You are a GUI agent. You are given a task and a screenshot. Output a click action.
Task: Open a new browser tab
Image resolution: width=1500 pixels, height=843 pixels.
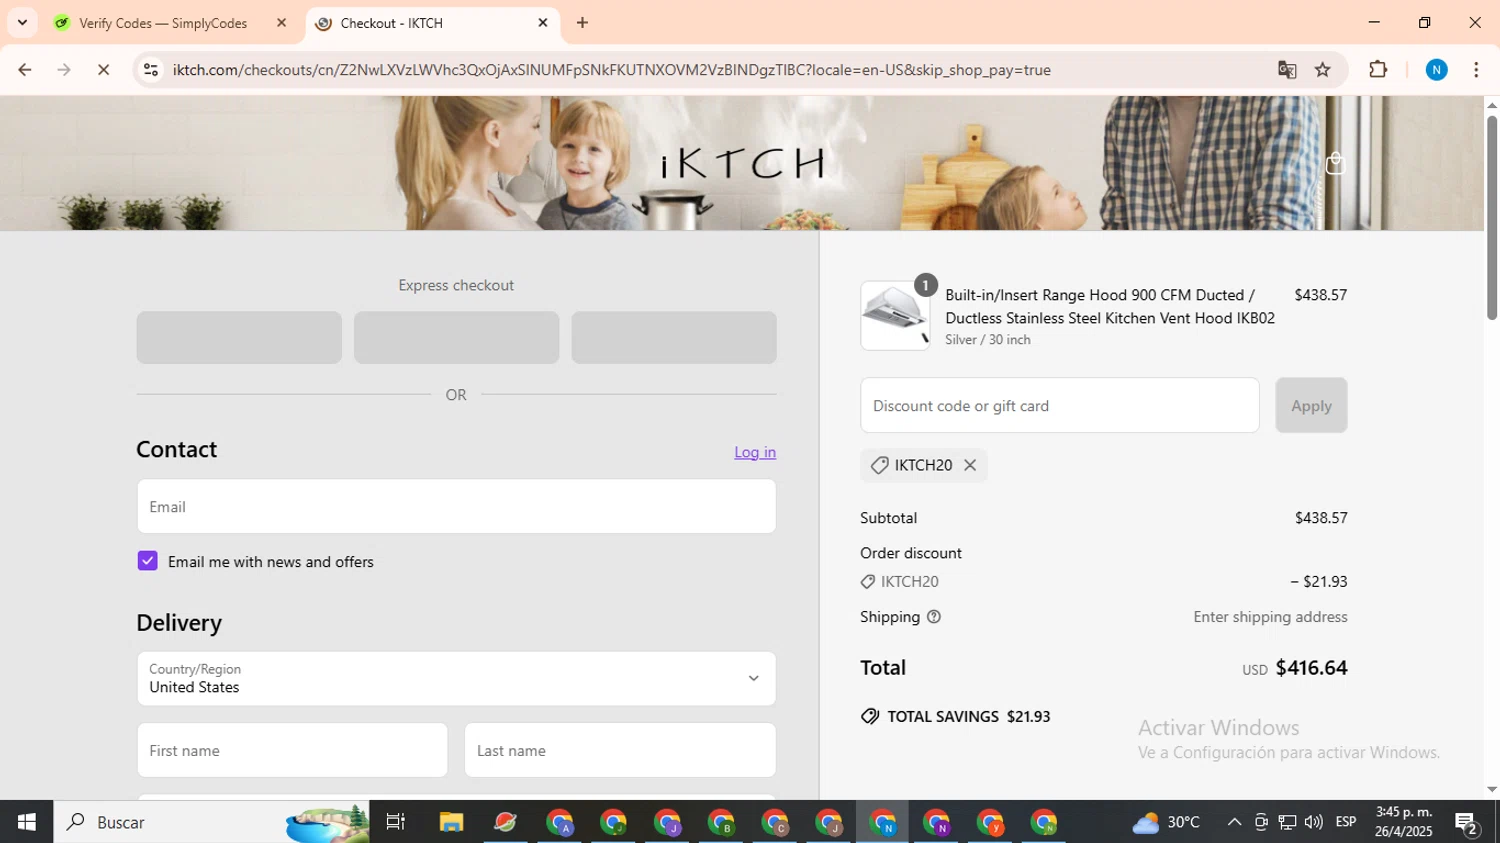click(582, 23)
